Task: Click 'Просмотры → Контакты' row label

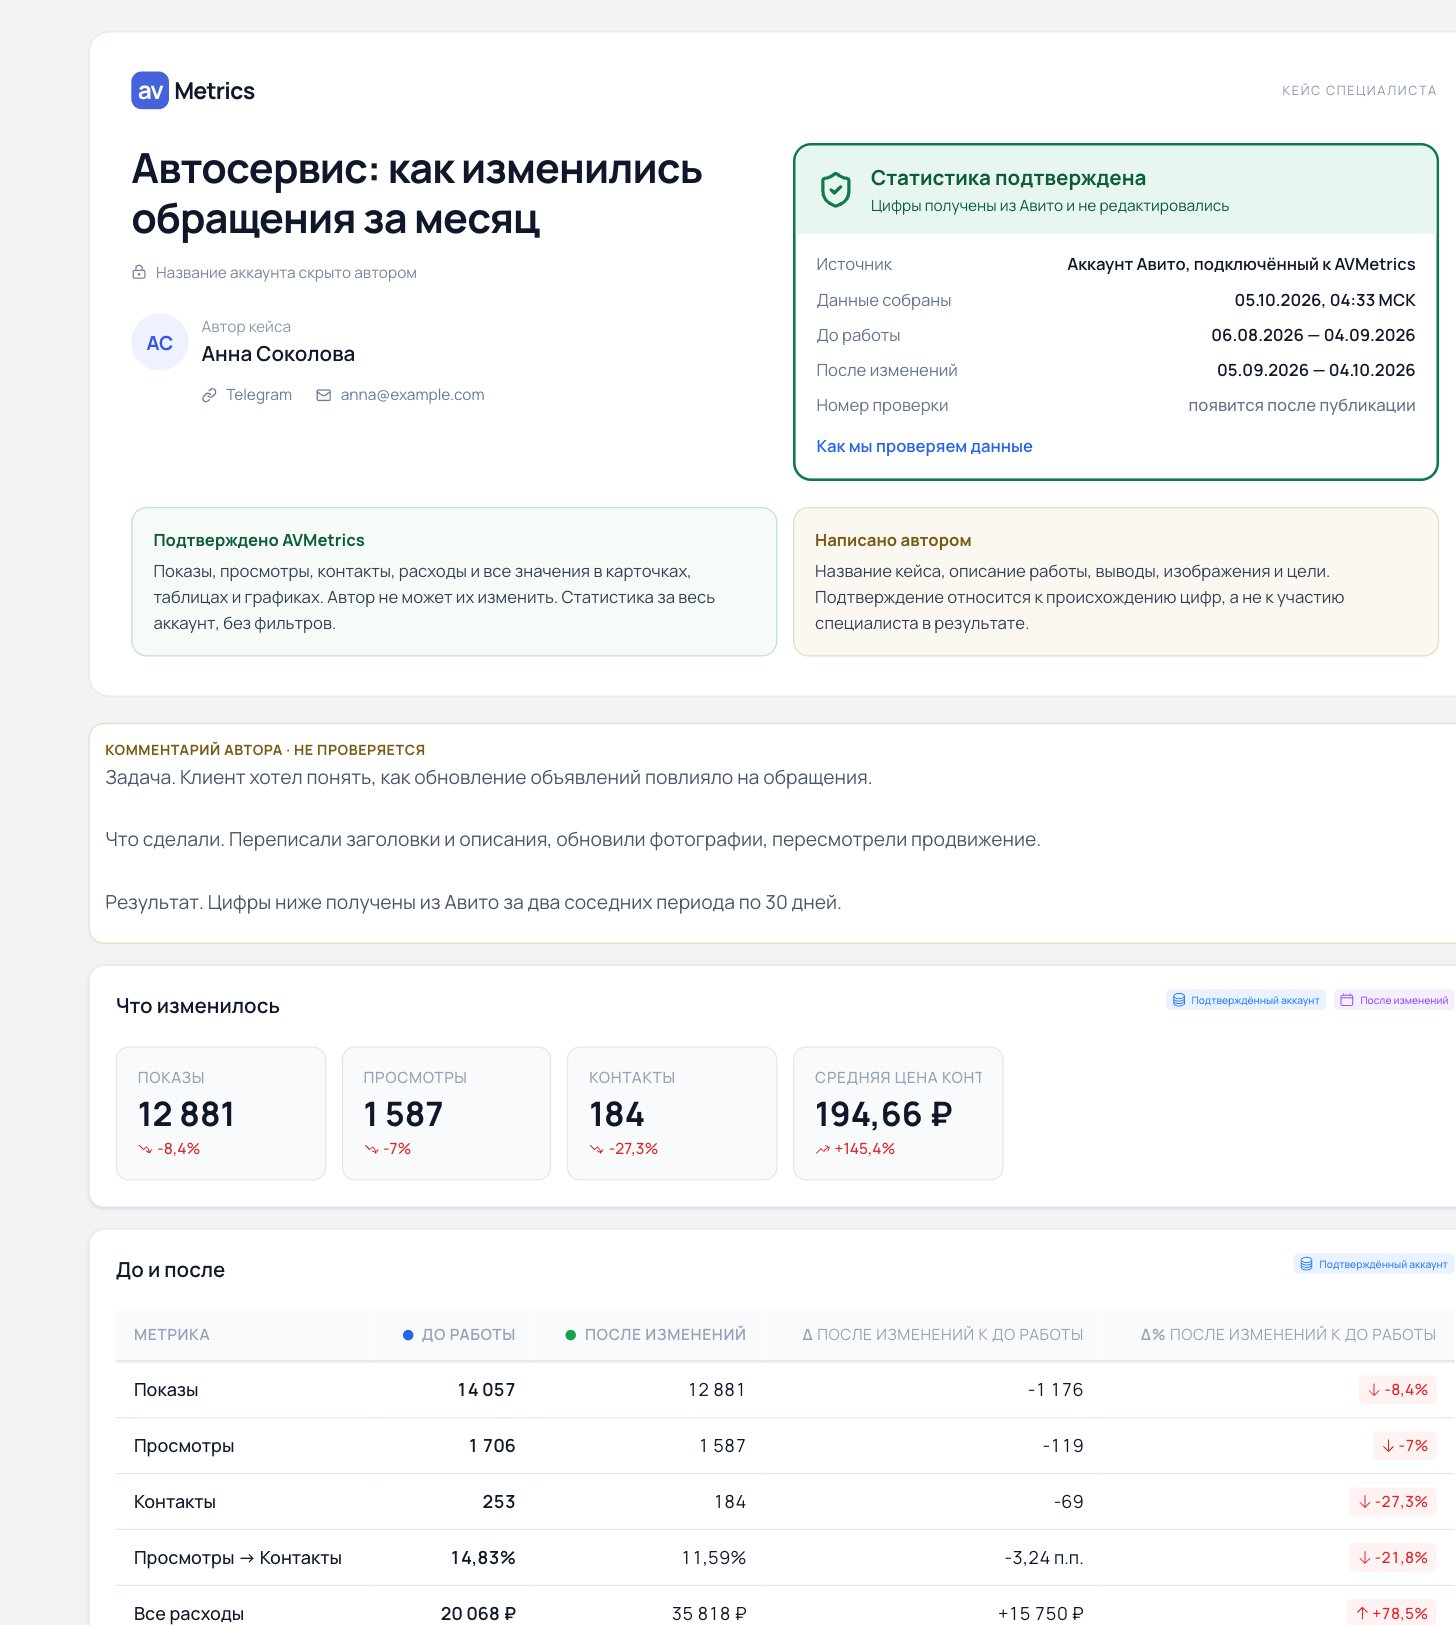Action: point(238,1558)
